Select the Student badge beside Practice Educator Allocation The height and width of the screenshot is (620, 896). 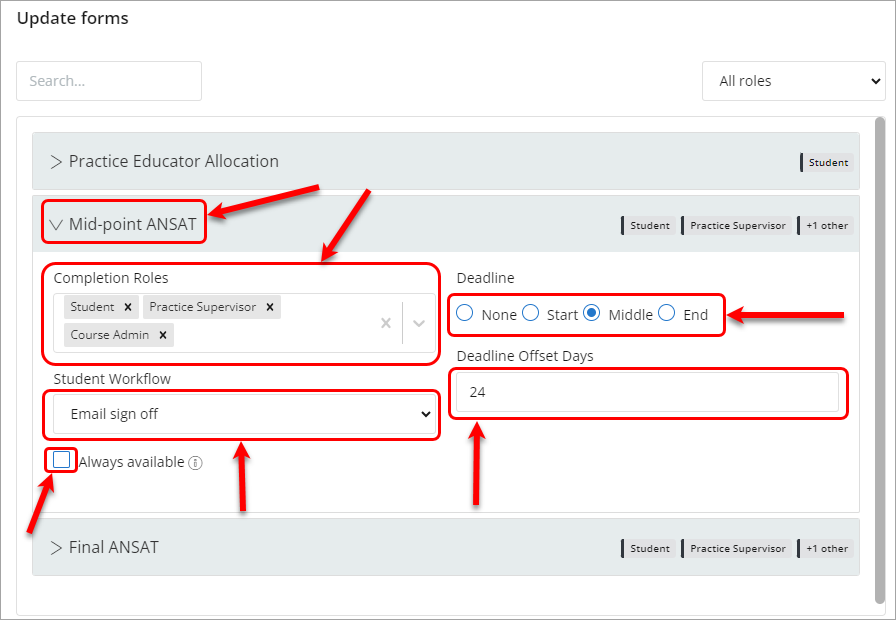(x=827, y=162)
